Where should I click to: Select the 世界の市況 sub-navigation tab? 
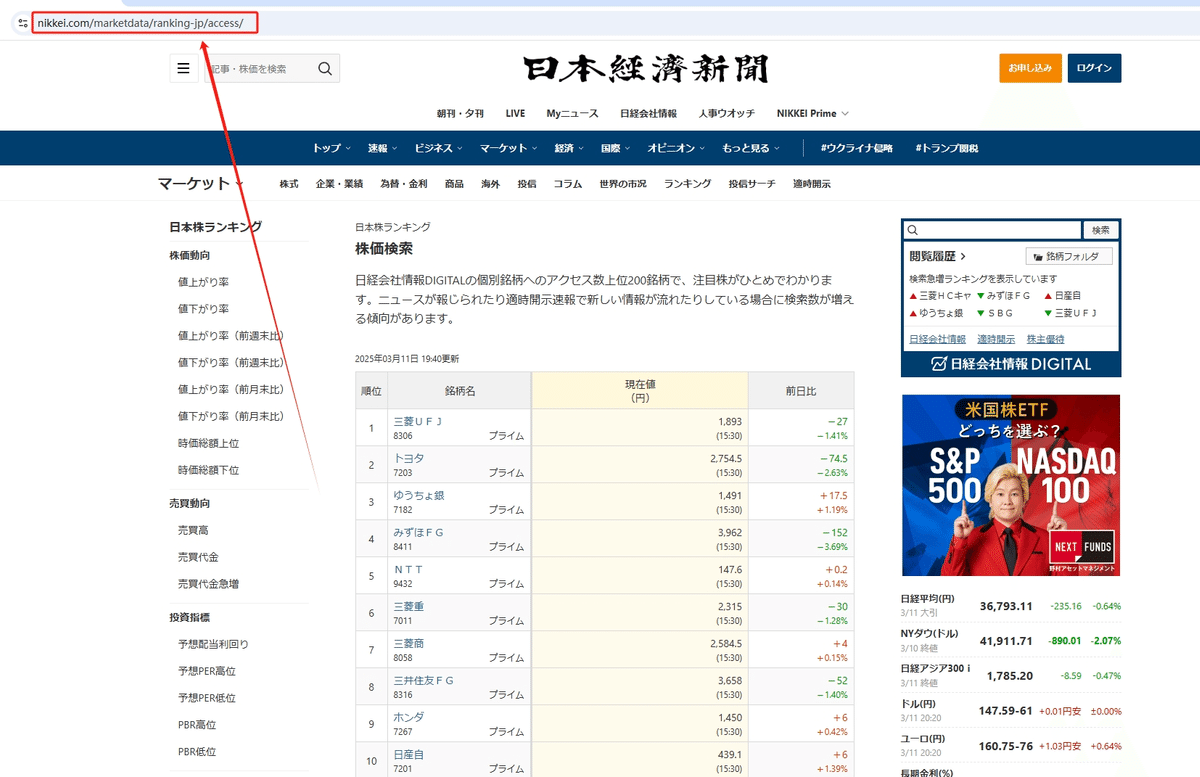tap(623, 184)
